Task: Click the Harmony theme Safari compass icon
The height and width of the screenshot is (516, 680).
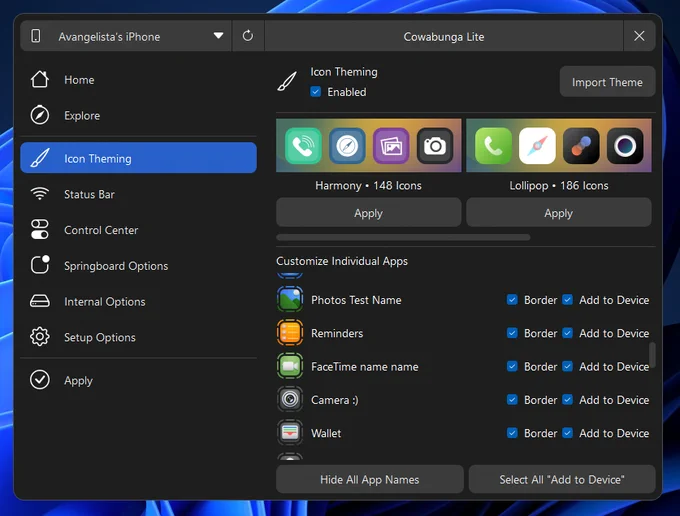Action: pos(347,146)
